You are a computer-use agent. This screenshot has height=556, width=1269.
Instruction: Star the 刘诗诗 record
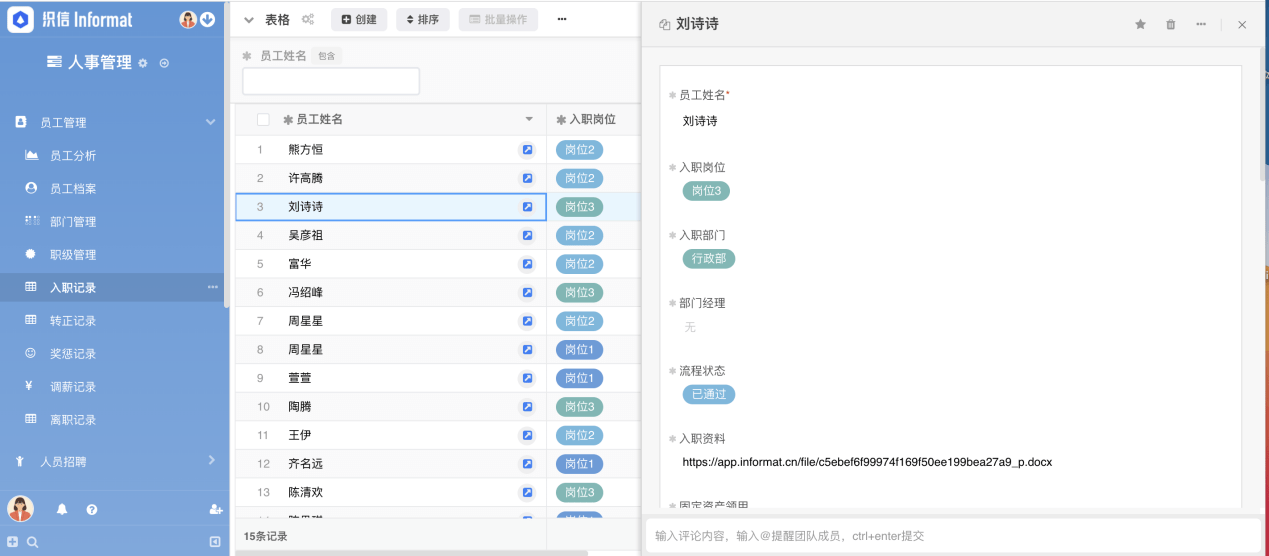point(1140,24)
